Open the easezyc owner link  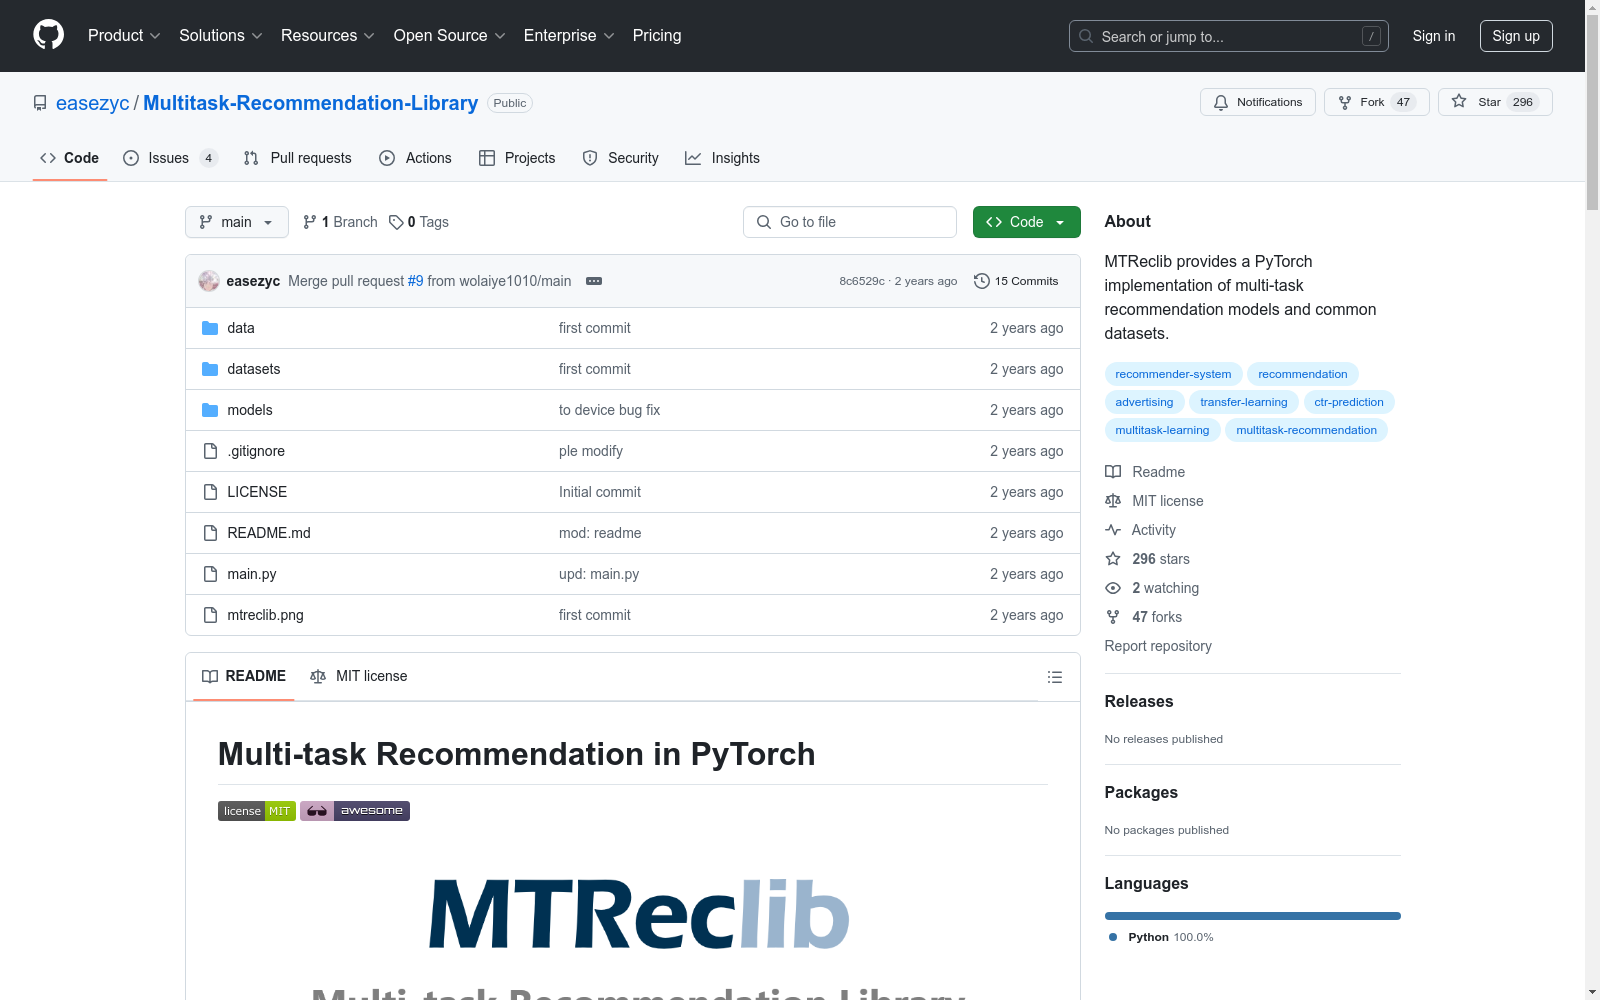click(x=93, y=103)
